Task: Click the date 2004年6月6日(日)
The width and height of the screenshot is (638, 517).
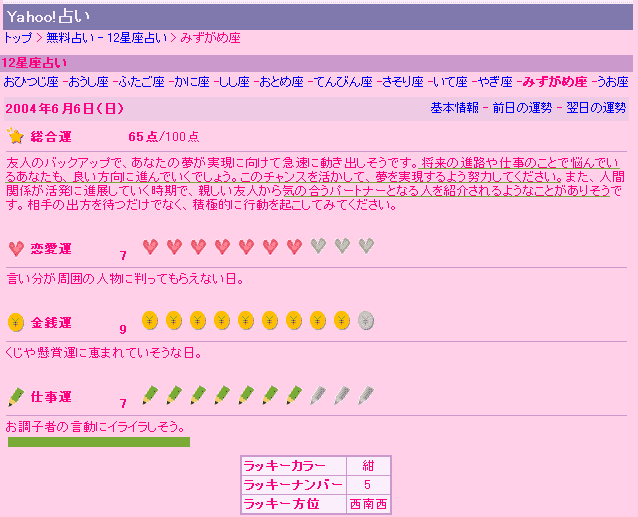Action: pos(64,109)
